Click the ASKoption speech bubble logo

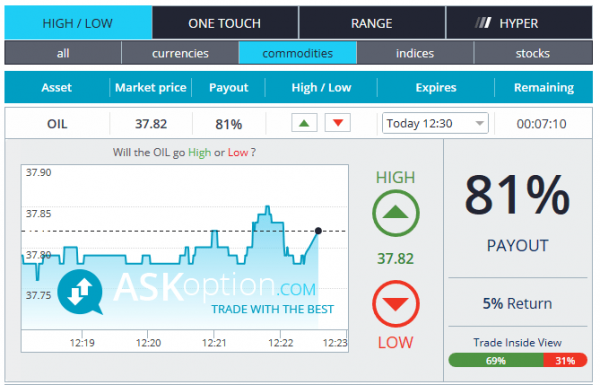click(x=80, y=292)
